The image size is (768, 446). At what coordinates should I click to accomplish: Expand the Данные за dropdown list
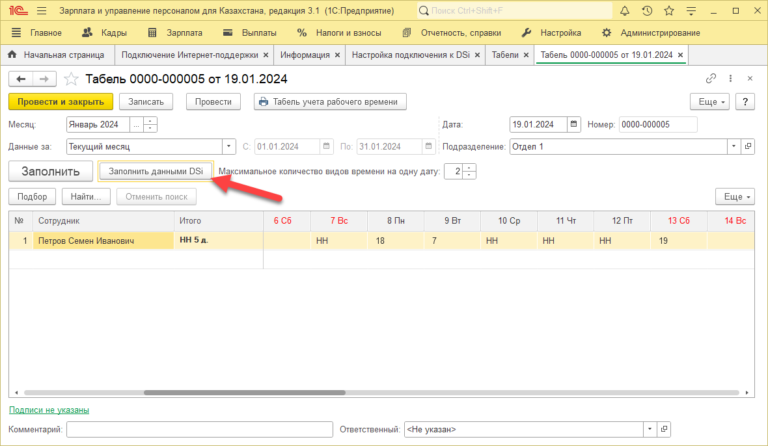coord(229,147)
